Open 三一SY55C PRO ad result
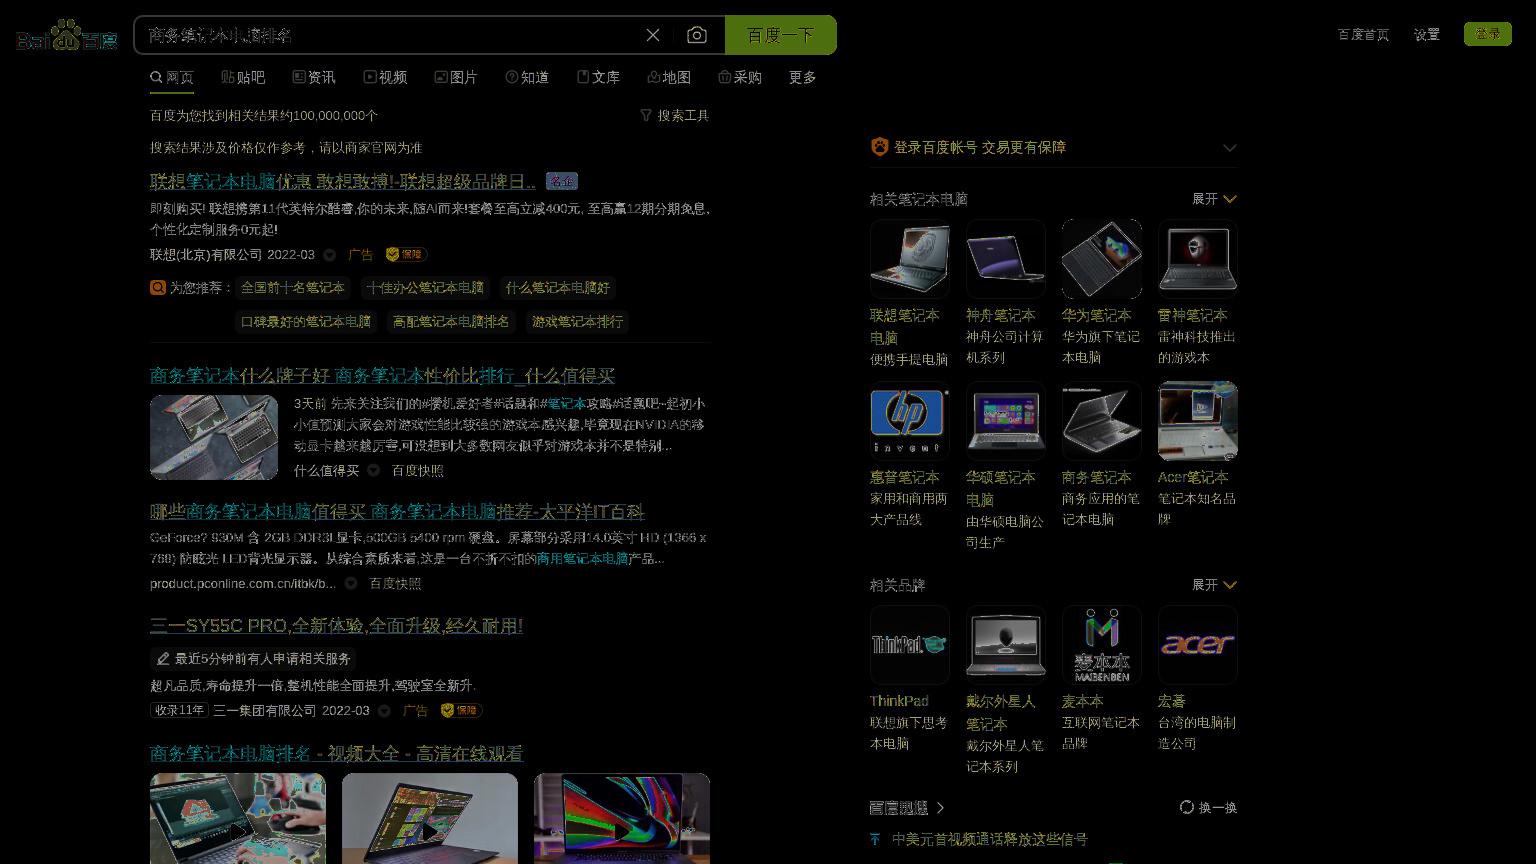 [336, 626]
